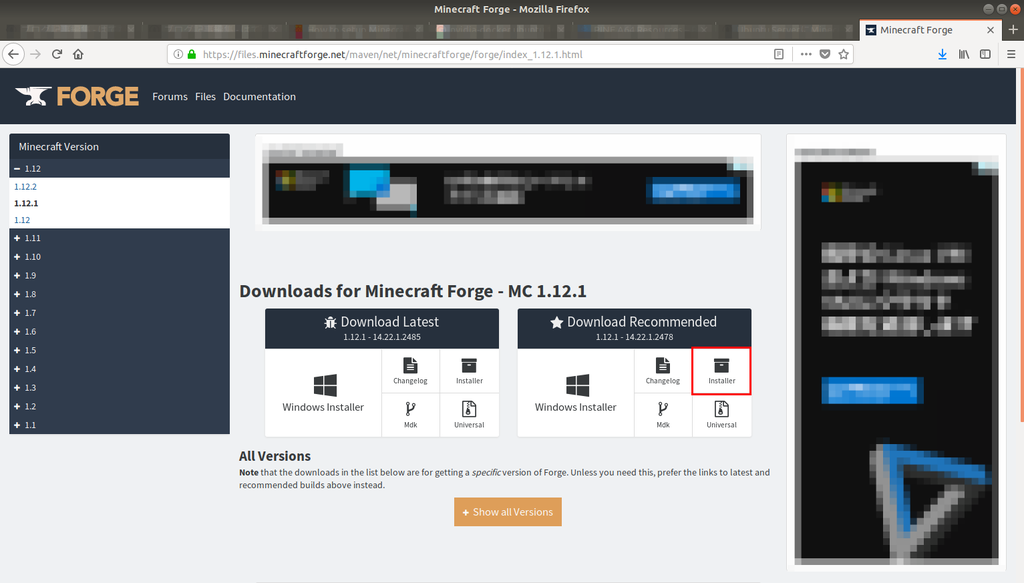Open the Firefox hamburger menu
This screenshot has width=1024, height=583.
[1011, 54]
